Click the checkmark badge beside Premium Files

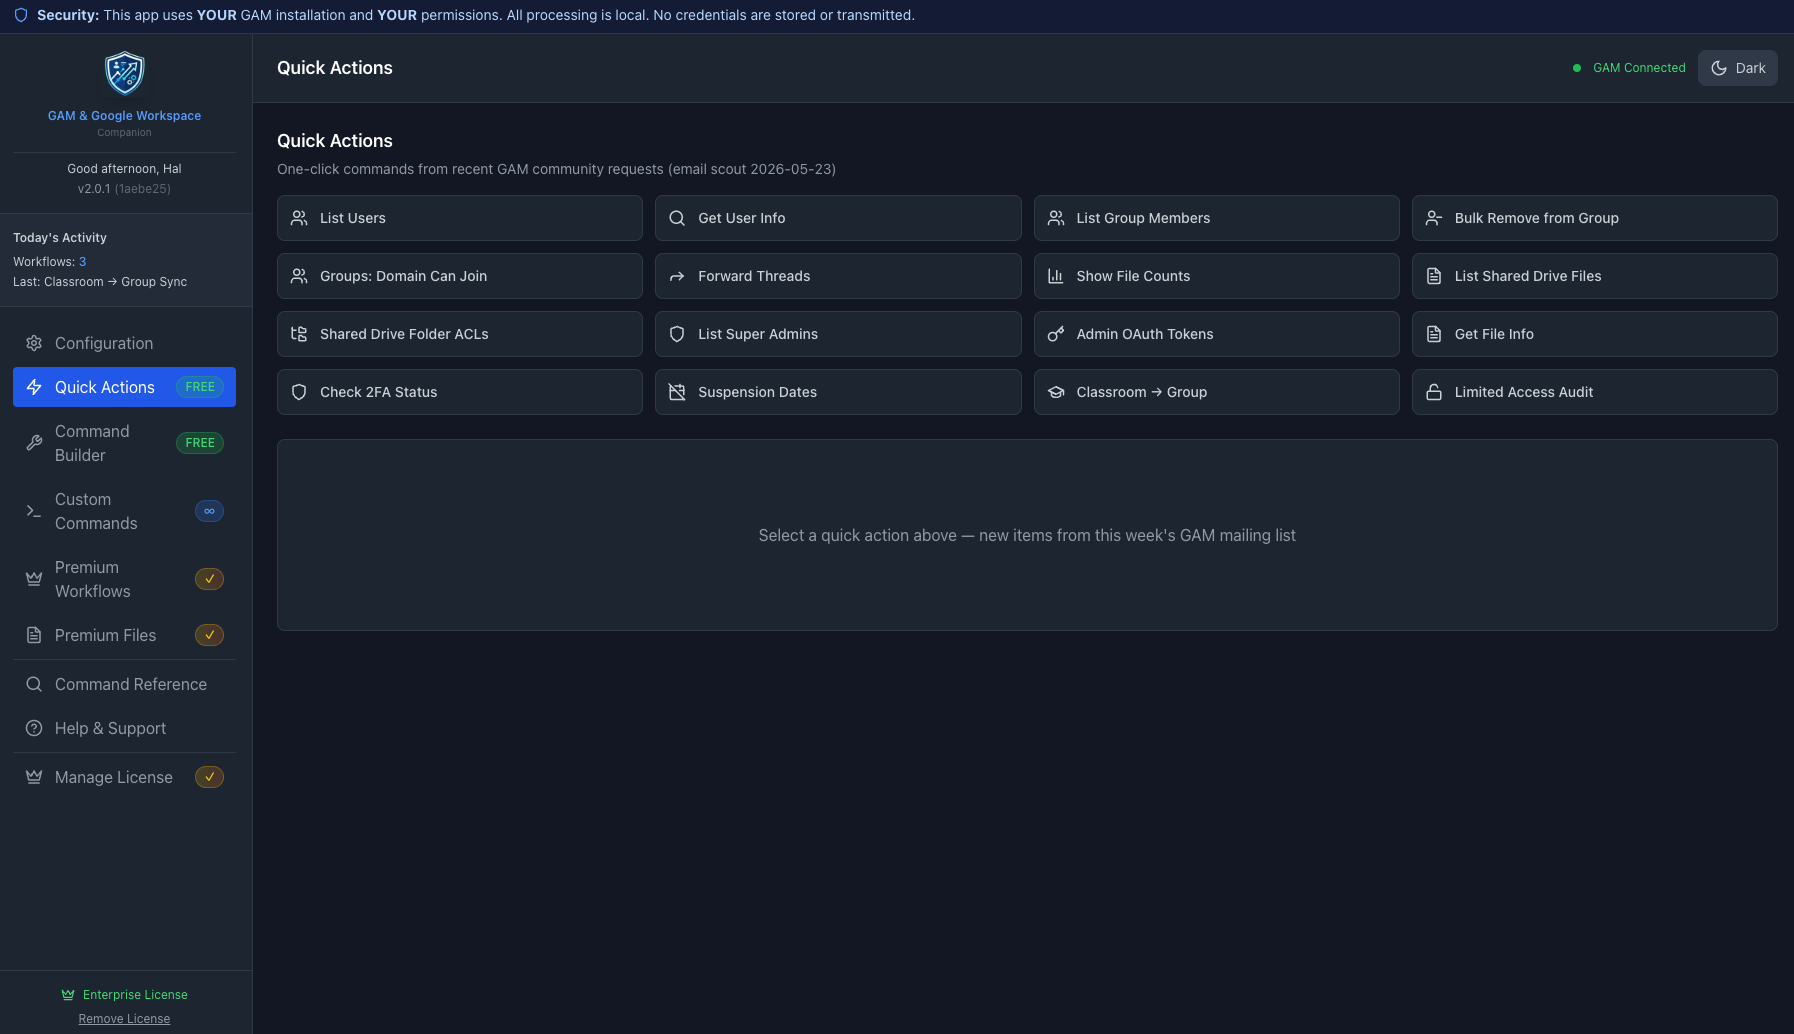[x=209, y=635]
